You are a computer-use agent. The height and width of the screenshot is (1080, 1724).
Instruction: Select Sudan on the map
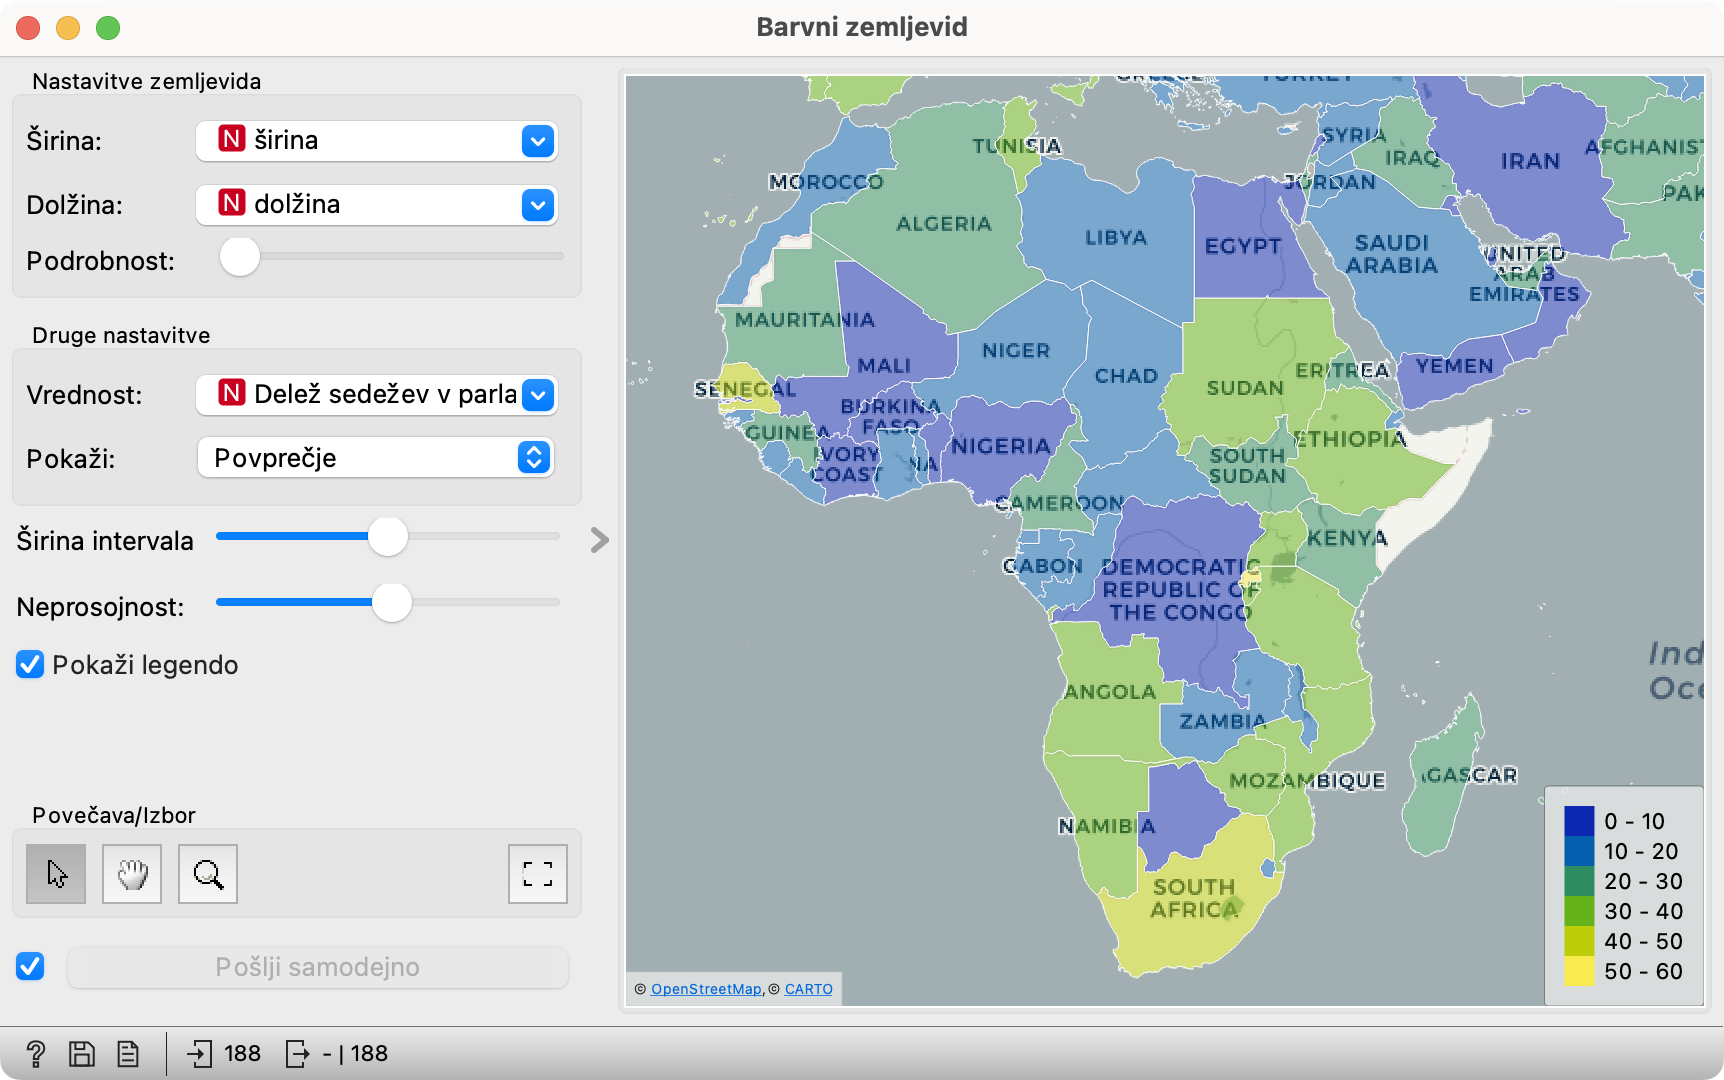click(1245, 387)
